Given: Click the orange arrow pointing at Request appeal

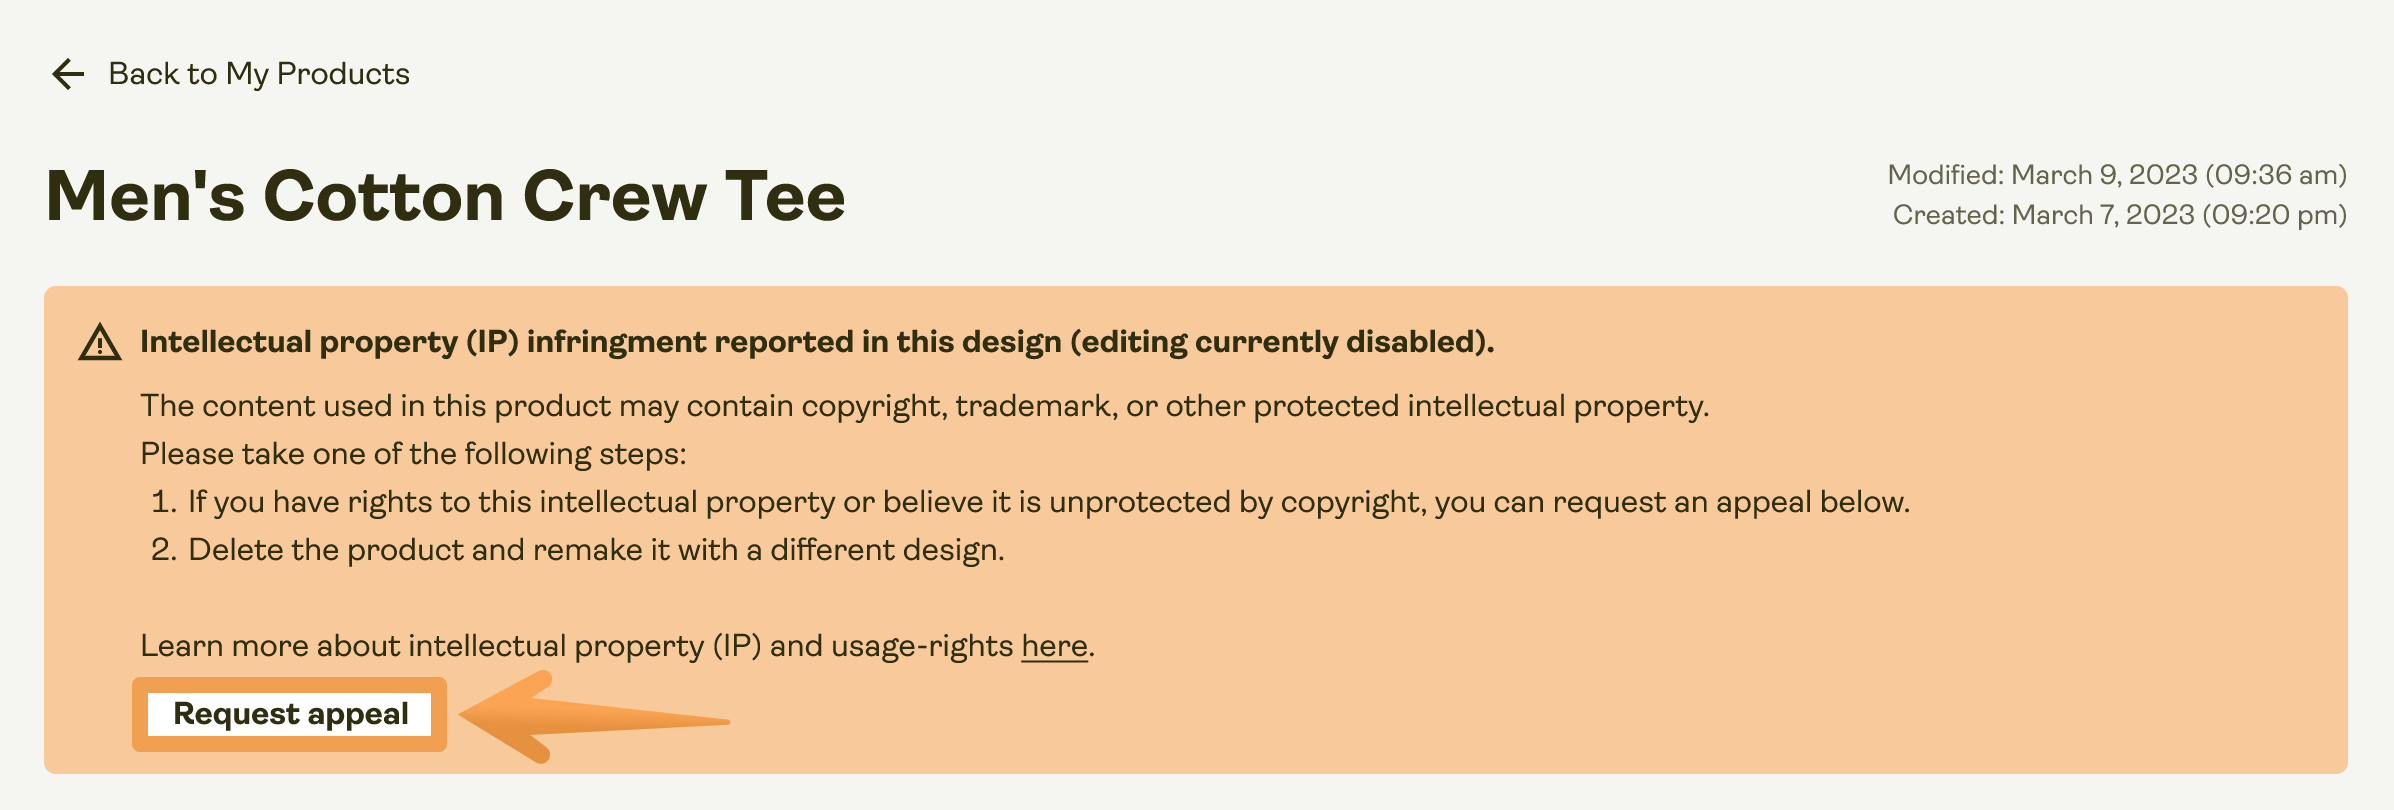Looking at the screenshot, I should point(595,718).
